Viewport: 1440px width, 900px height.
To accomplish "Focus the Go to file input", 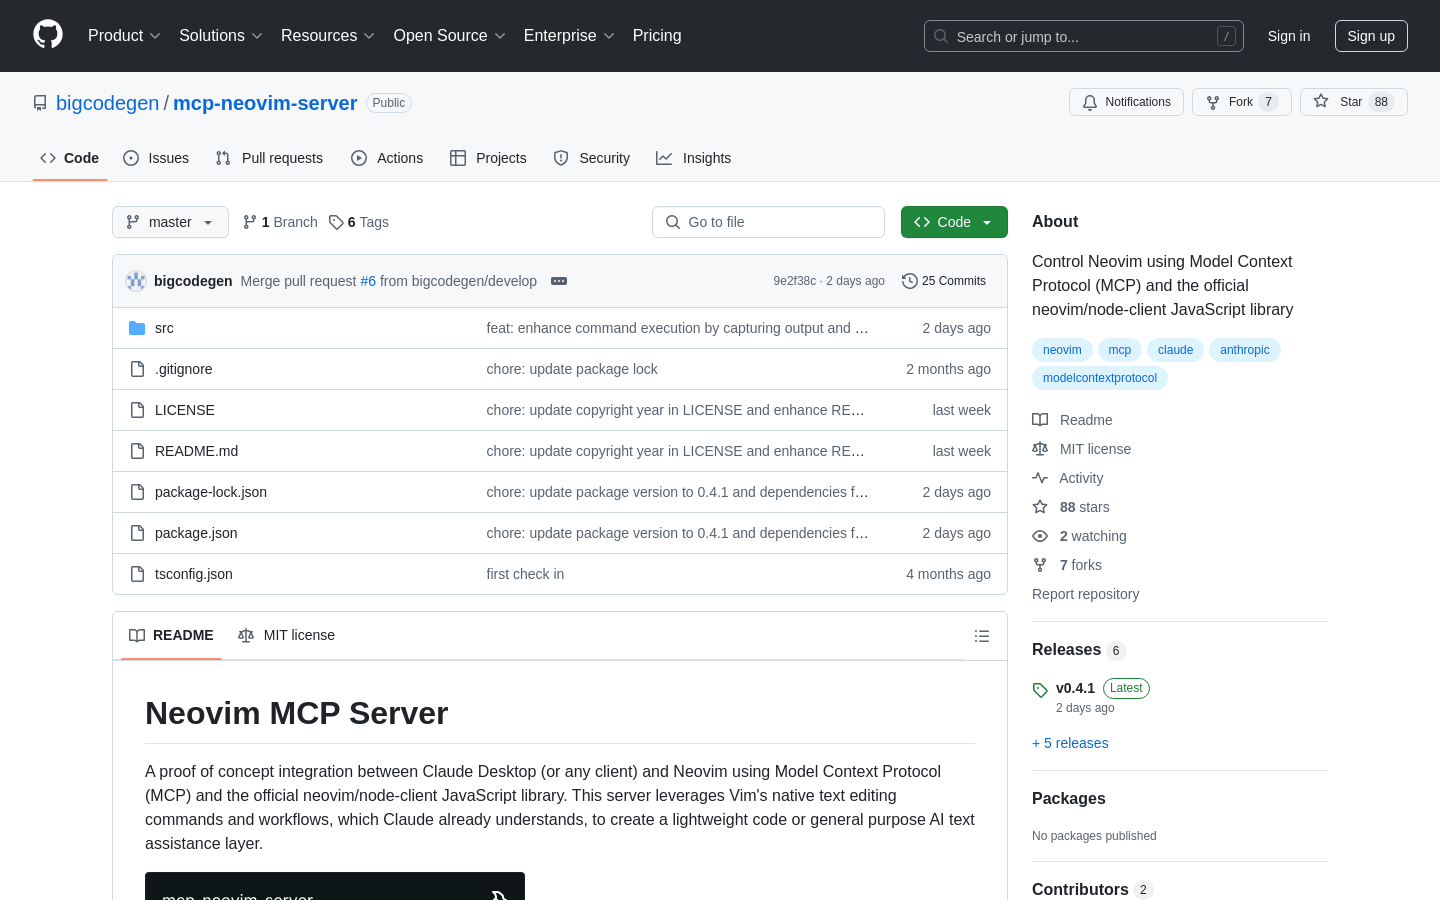I will coord(768,222).
